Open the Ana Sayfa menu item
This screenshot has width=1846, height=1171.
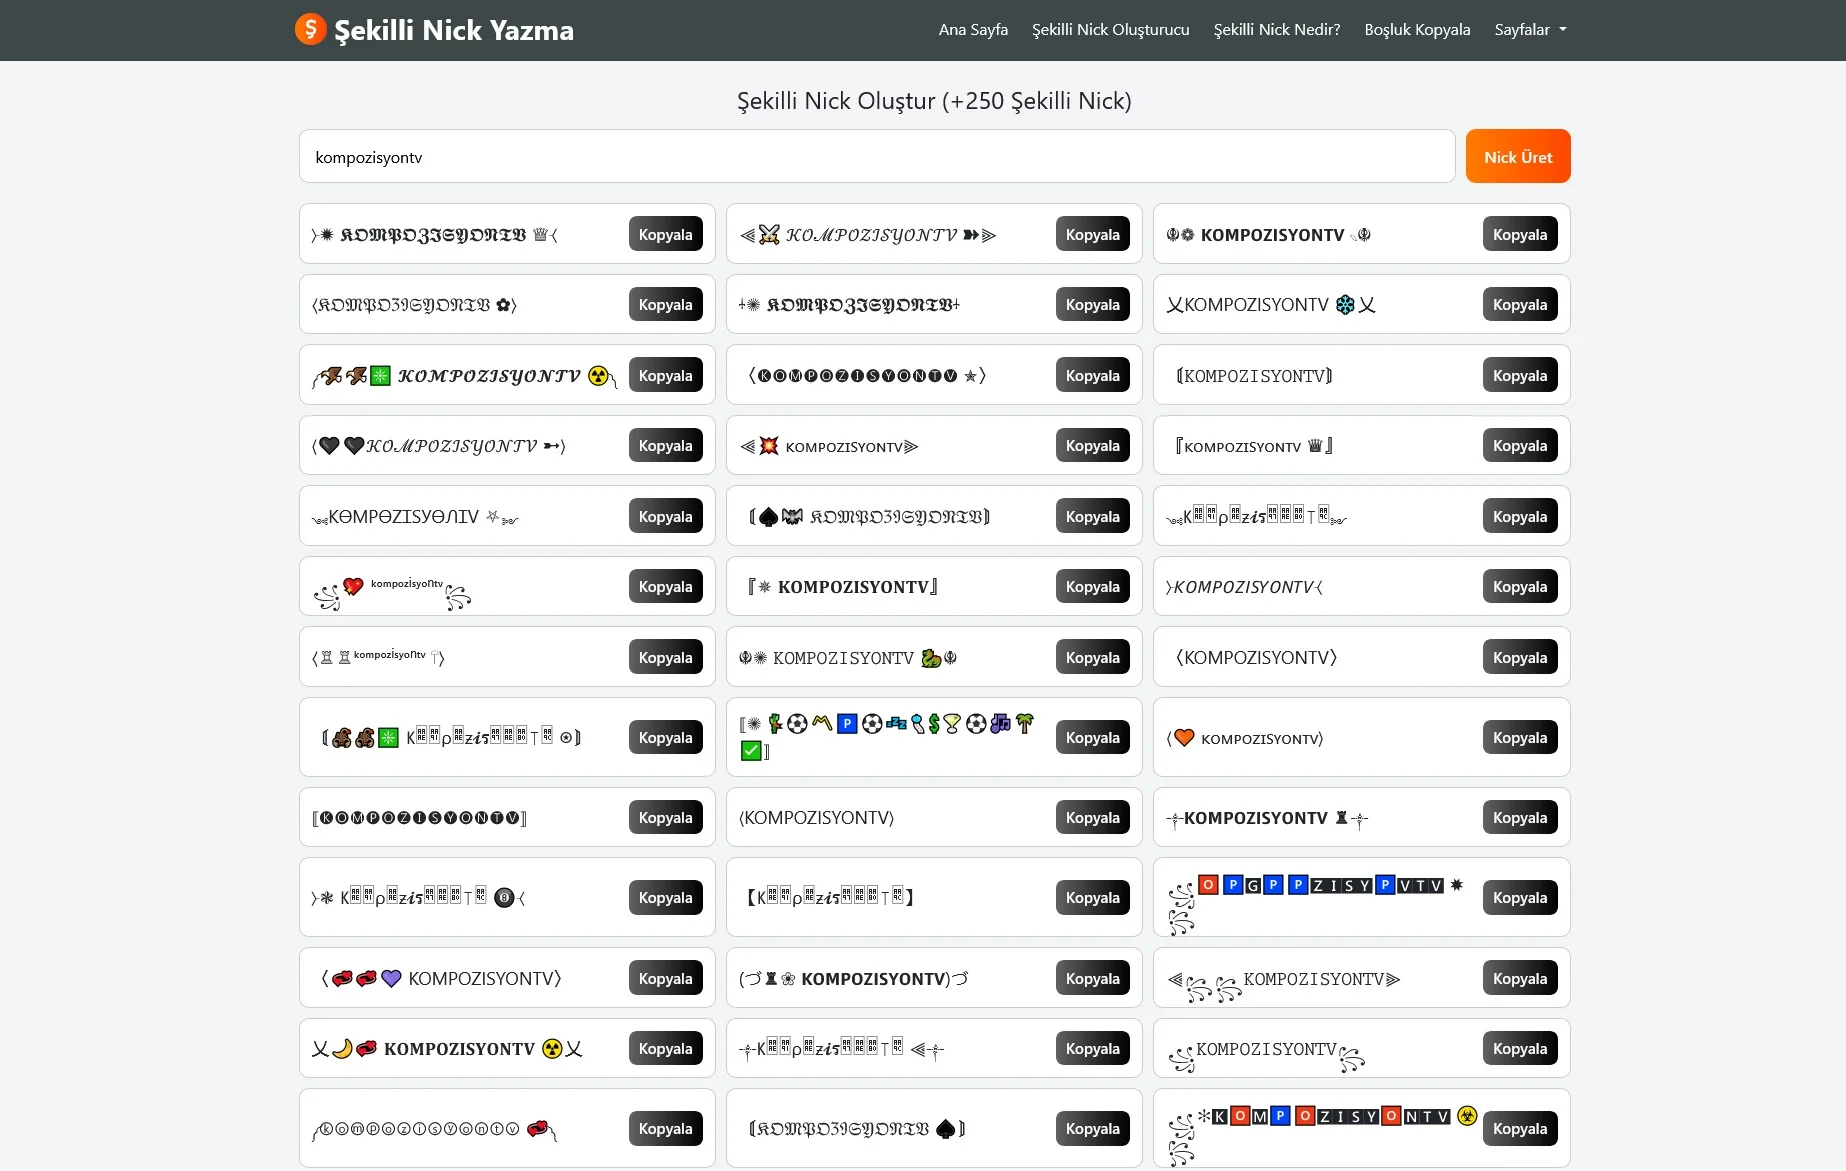click(972, 30)
